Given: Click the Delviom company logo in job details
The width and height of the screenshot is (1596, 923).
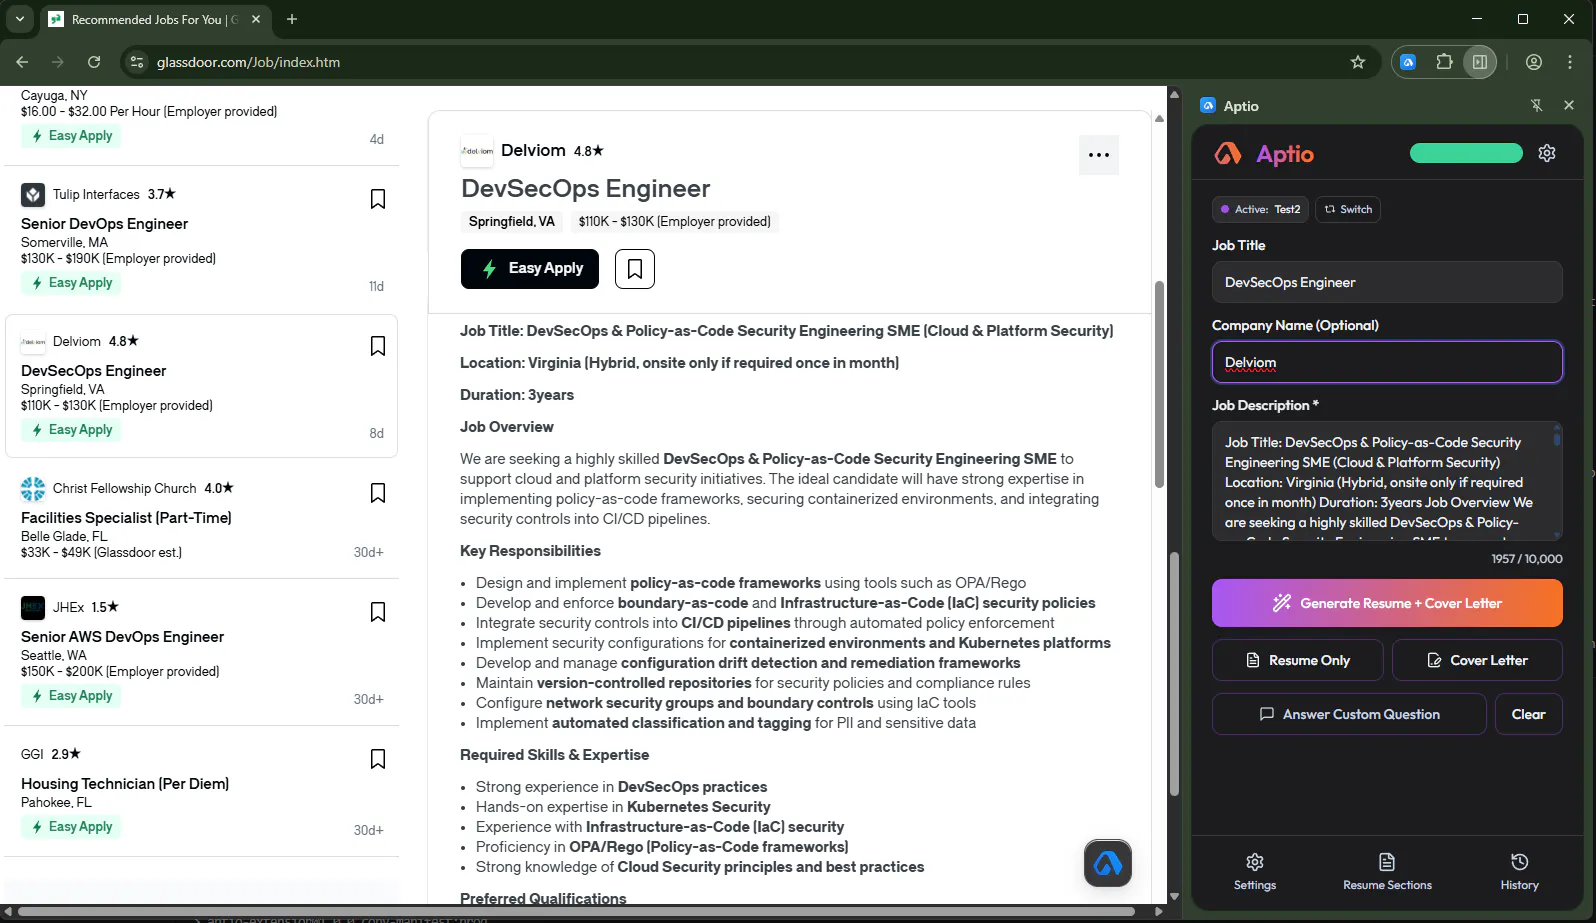Looking at the screenshot, I should pos(477,151).
